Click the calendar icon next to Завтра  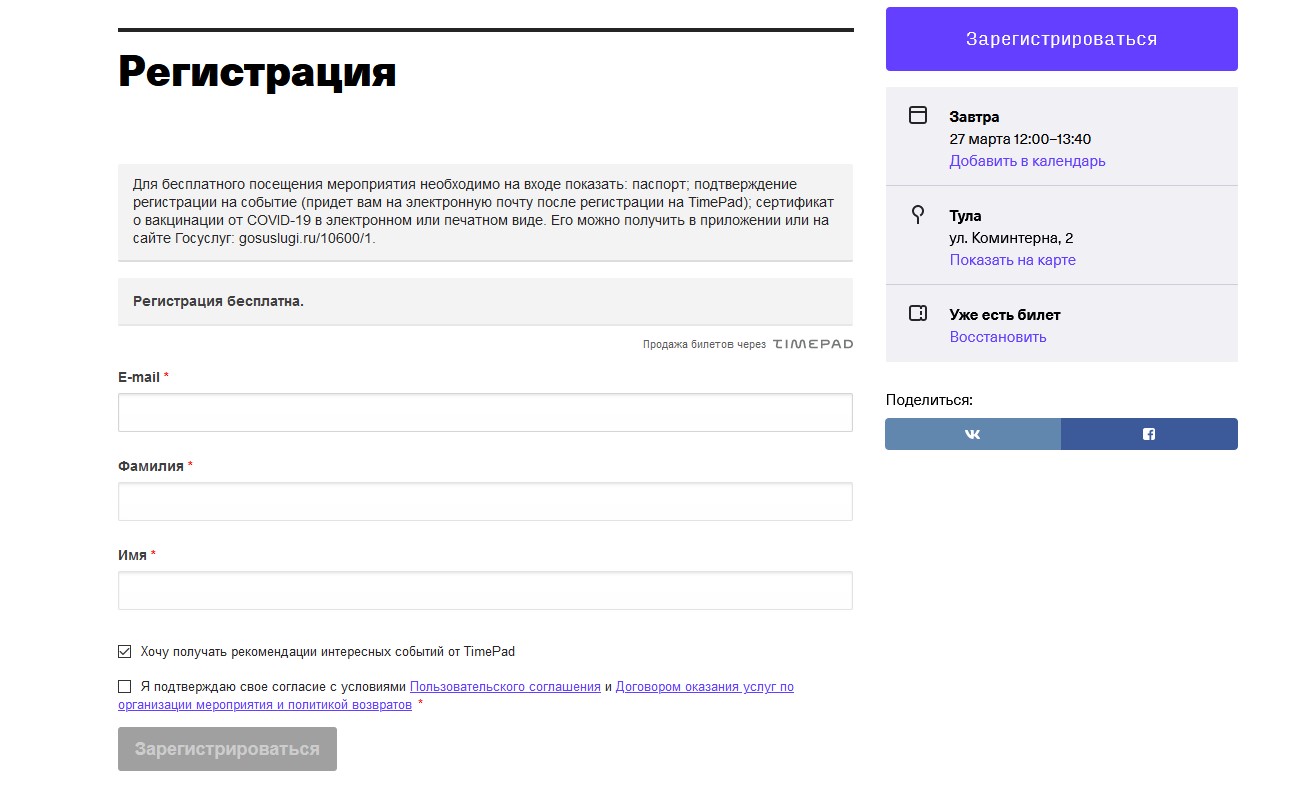918,115
